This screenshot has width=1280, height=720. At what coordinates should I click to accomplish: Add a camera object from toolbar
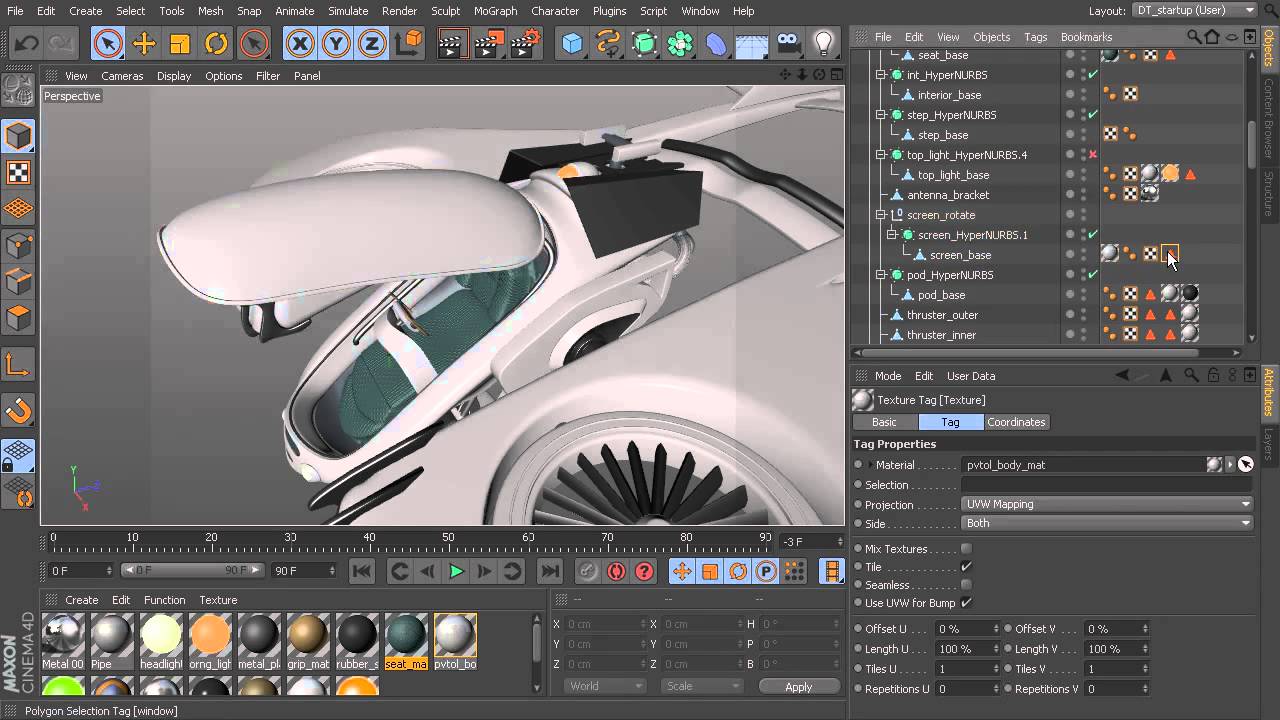coord(788,43)
